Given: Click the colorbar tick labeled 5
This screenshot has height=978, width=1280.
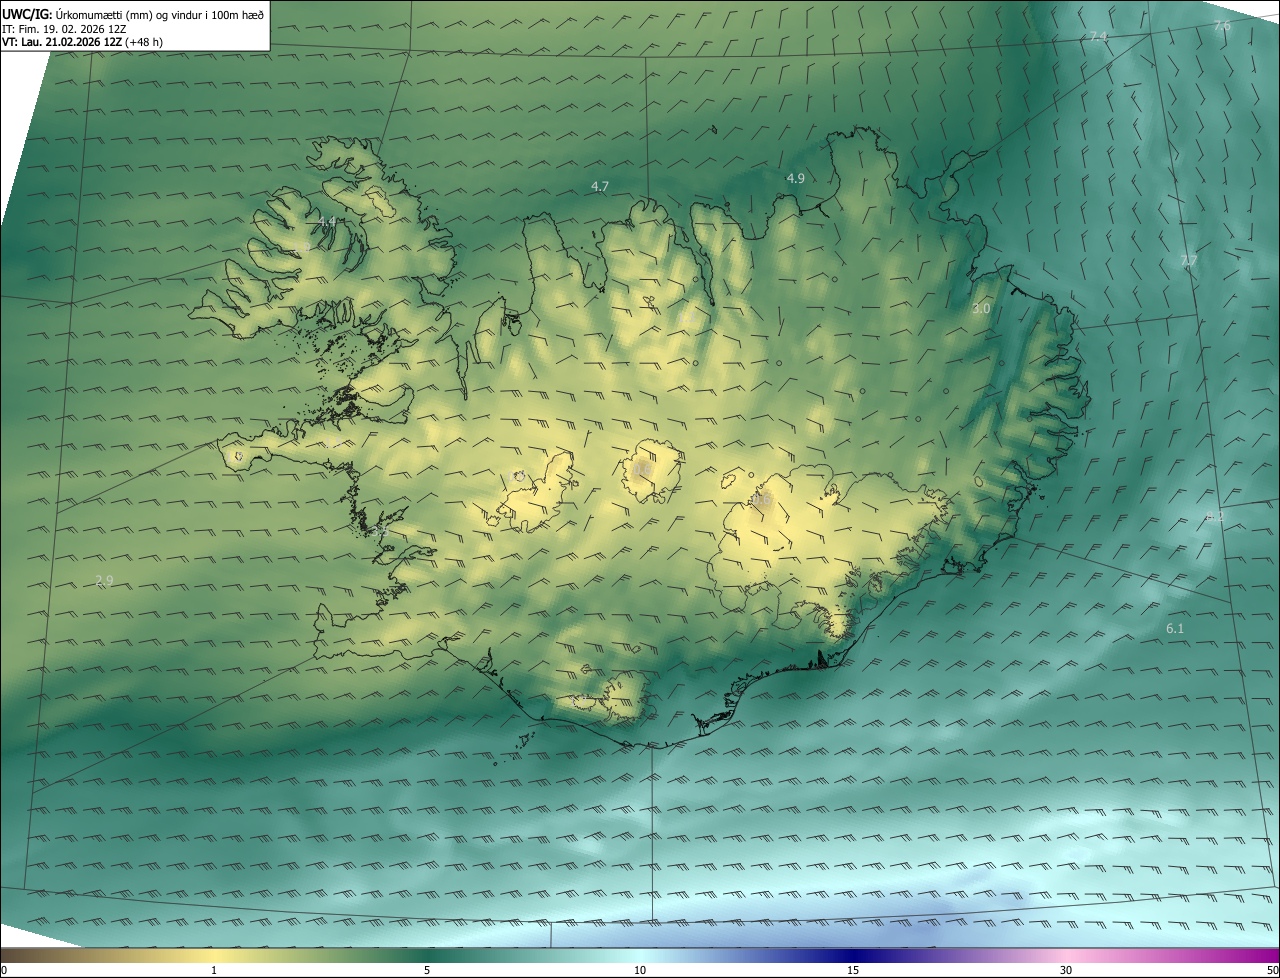Looking at the screenshot, I should coord(427,971).
